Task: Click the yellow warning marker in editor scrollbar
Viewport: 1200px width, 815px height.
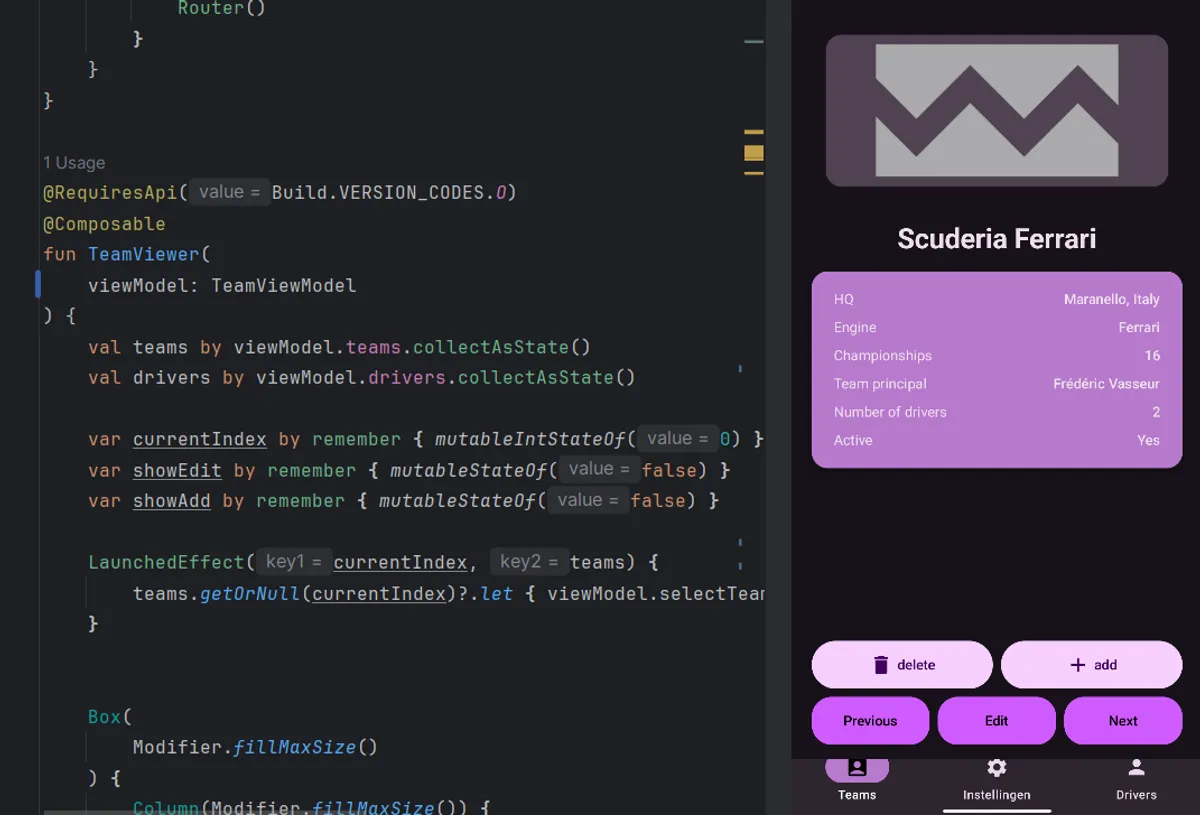Action: point(754,153)
